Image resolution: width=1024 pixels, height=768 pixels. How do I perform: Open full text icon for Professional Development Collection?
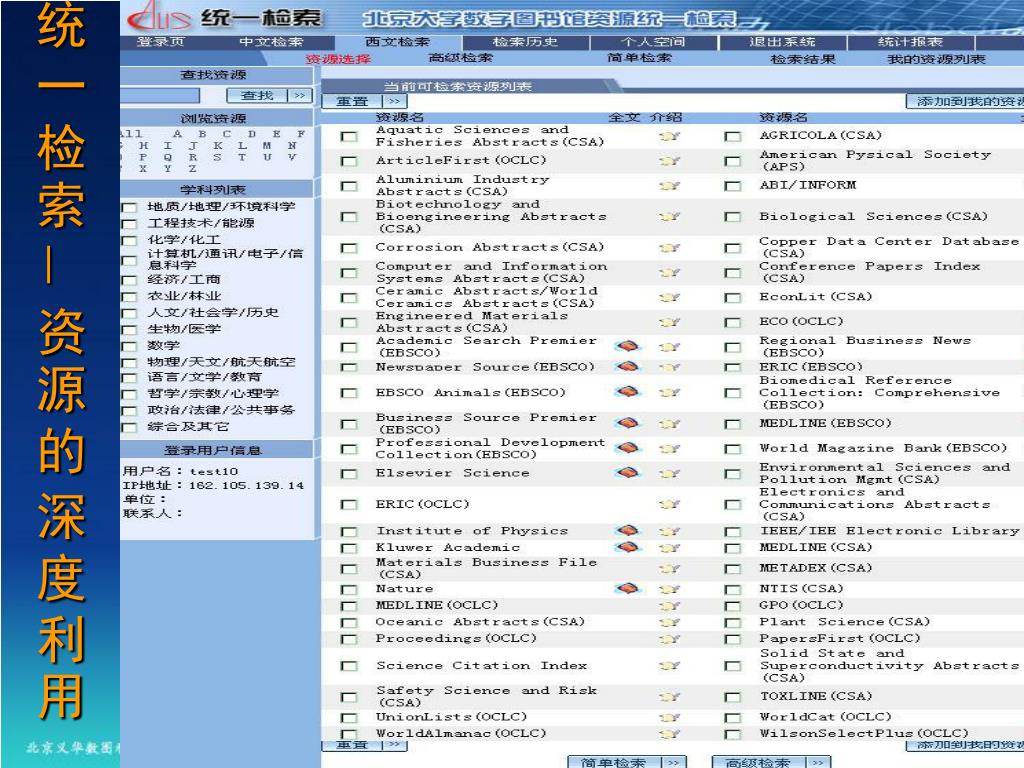(x=627, y=448)
